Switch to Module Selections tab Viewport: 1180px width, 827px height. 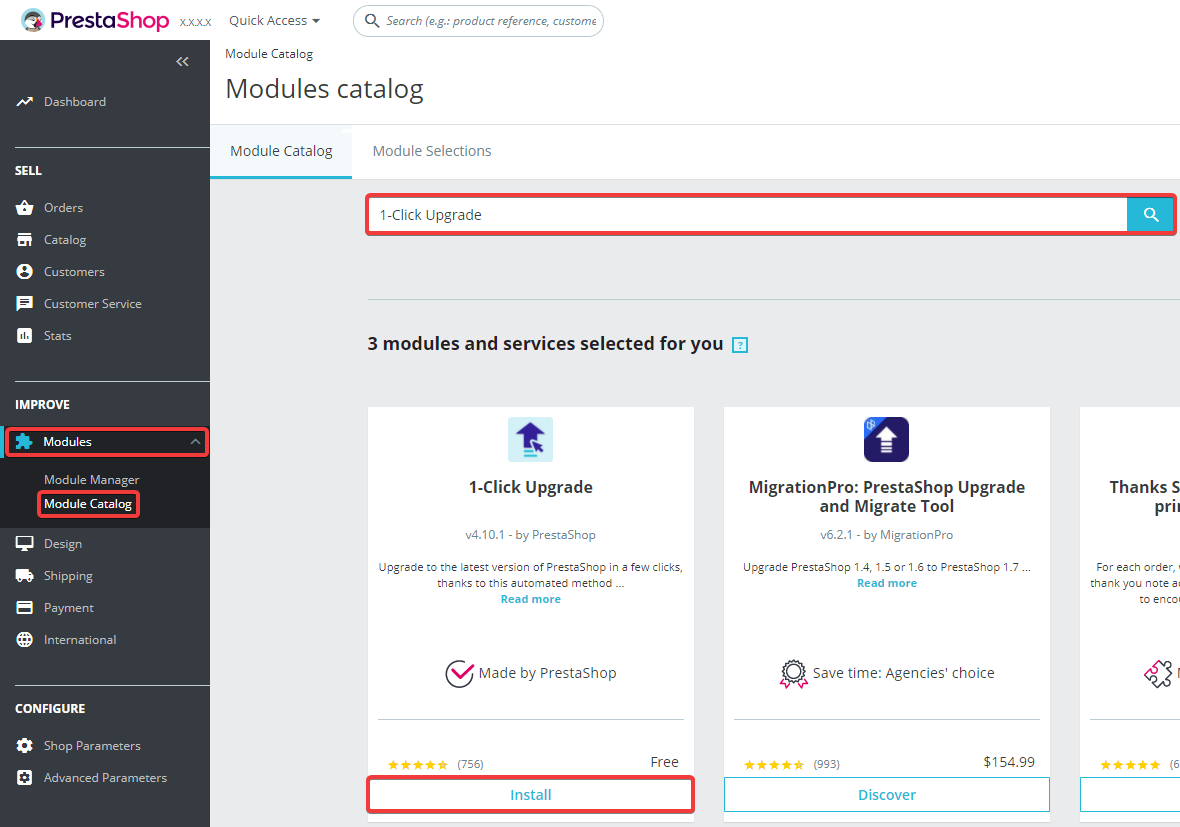pyautogui.click(x=432, y=151)
